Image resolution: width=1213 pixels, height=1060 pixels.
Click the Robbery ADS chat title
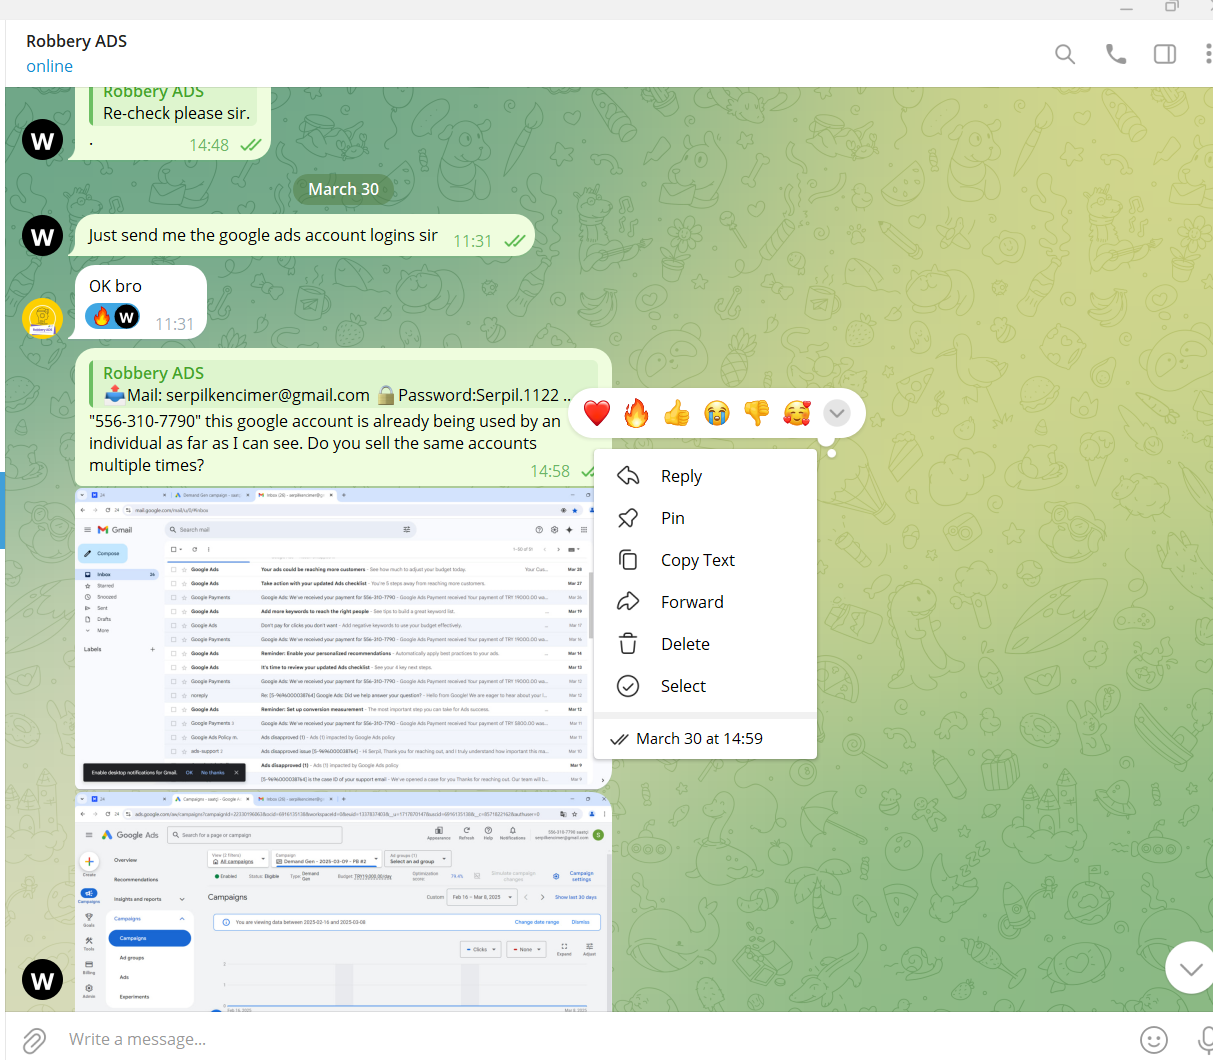[x=76, y=41]
